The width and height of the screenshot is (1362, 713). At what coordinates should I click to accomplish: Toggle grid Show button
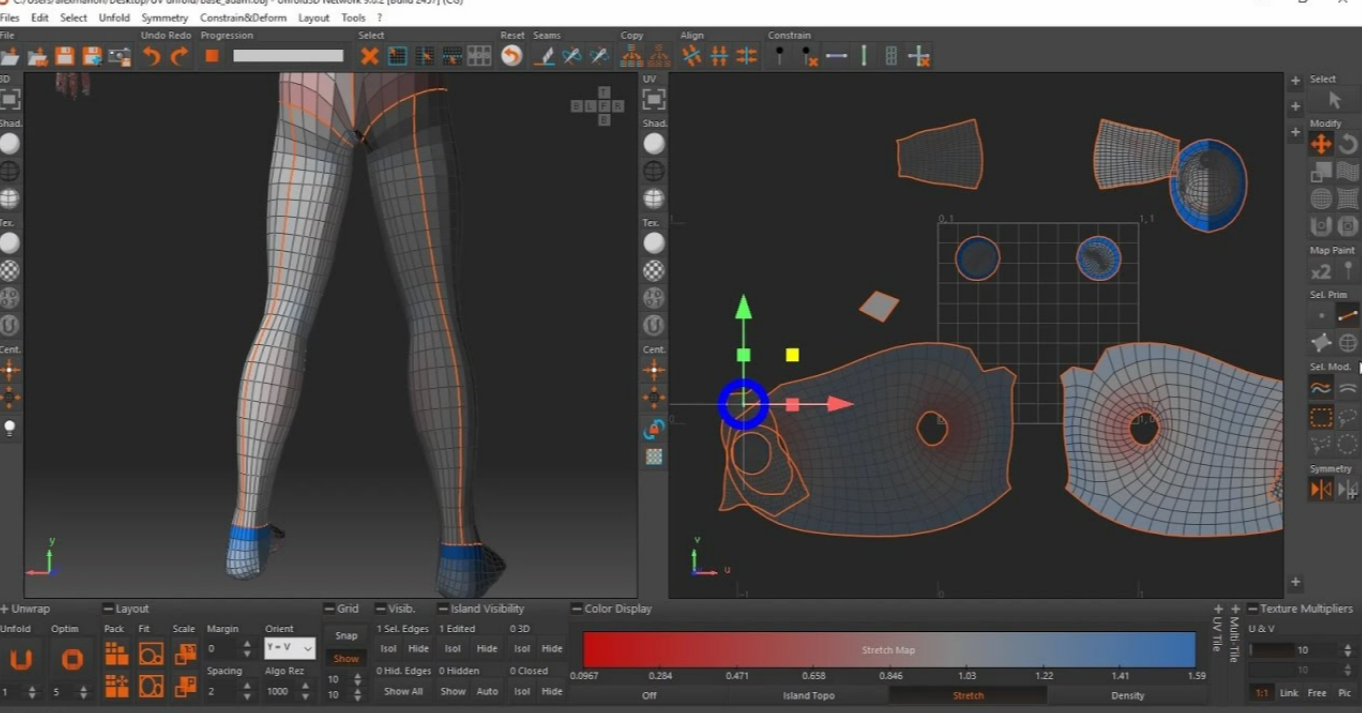(346, 658)
